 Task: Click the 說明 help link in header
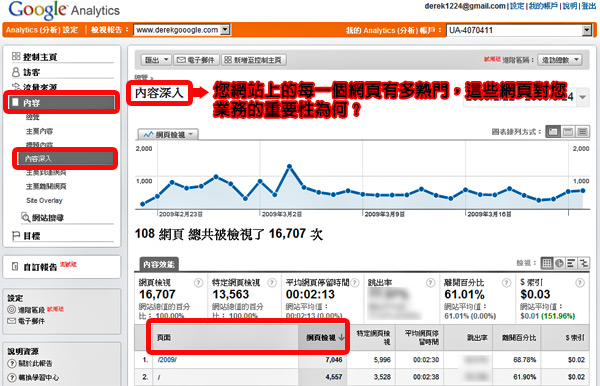coord(569,6)
